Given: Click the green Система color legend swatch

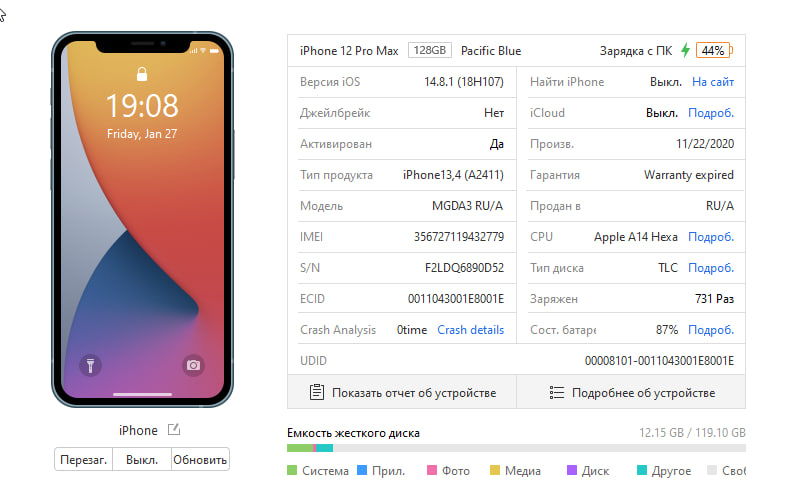Looking at the screenshot, I should pyautogui.click(x=292, y=470).
